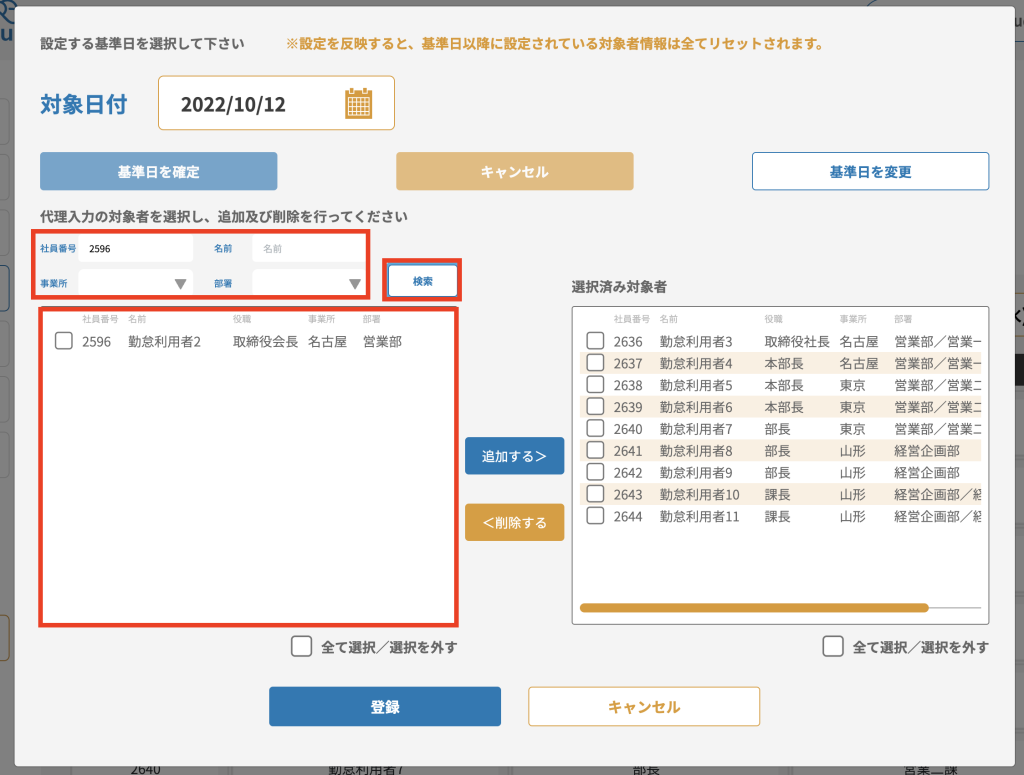Click the 基準日を確定 button
Screen dimensions: 1024x775
pos(158,171)
